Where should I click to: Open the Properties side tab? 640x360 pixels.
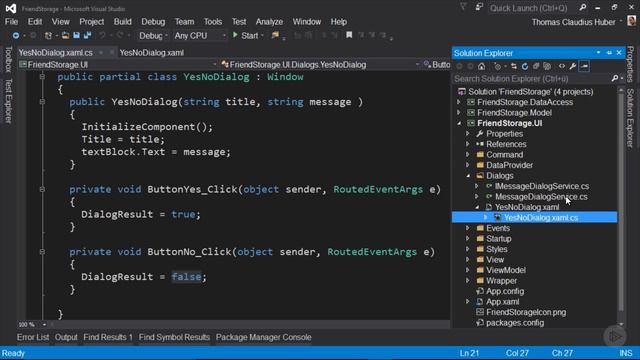pos(631,64)
